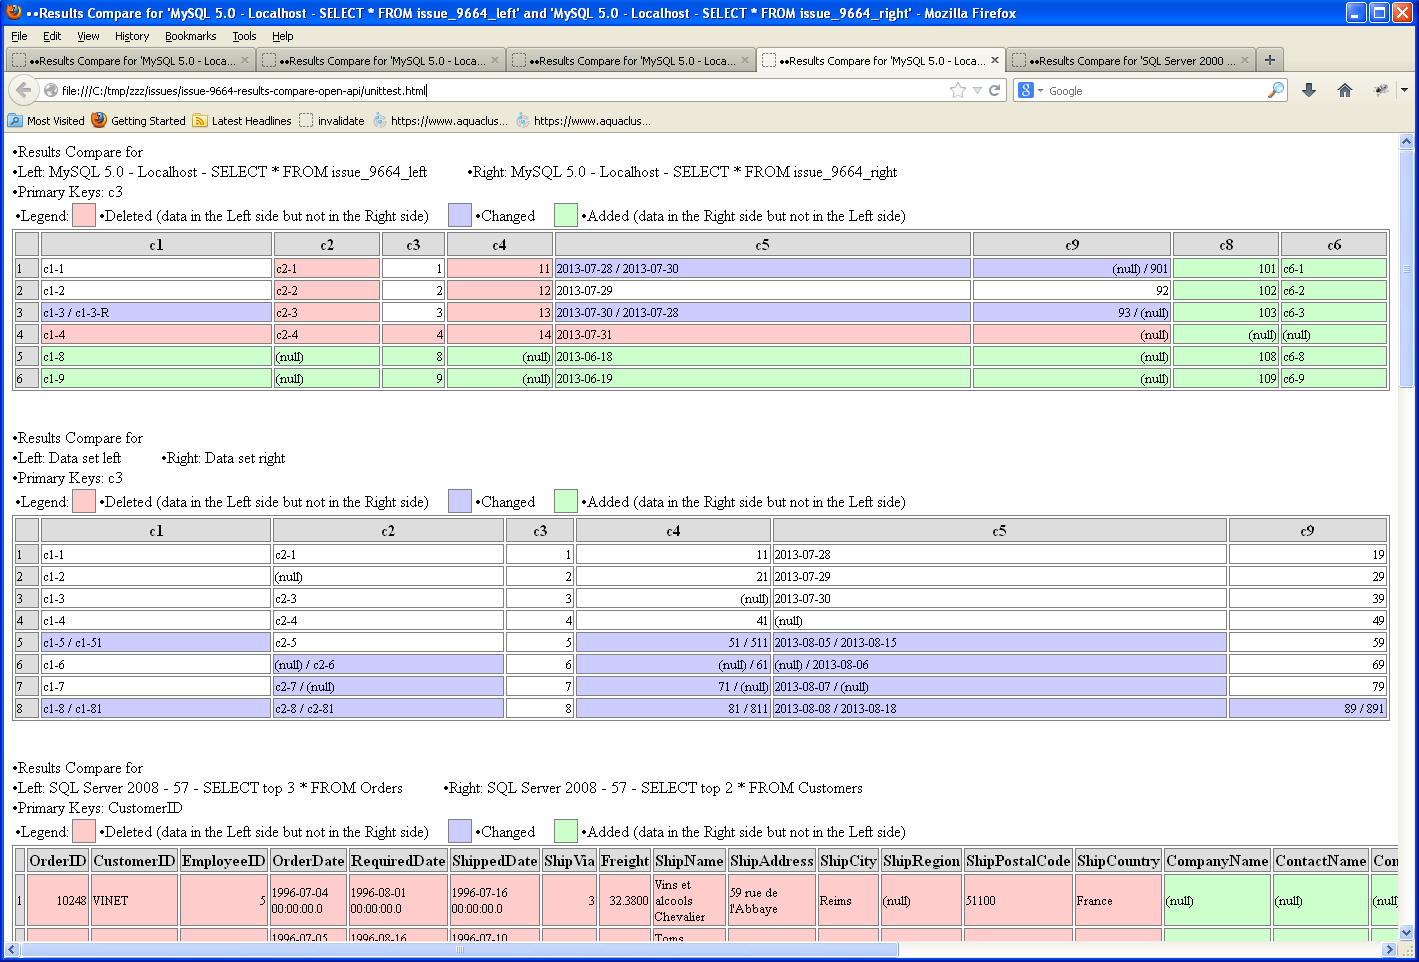Click cell '2013-08-05 / 2013-08-15'
Screen dimensions: 1419x962
click(x=999, y=642)
